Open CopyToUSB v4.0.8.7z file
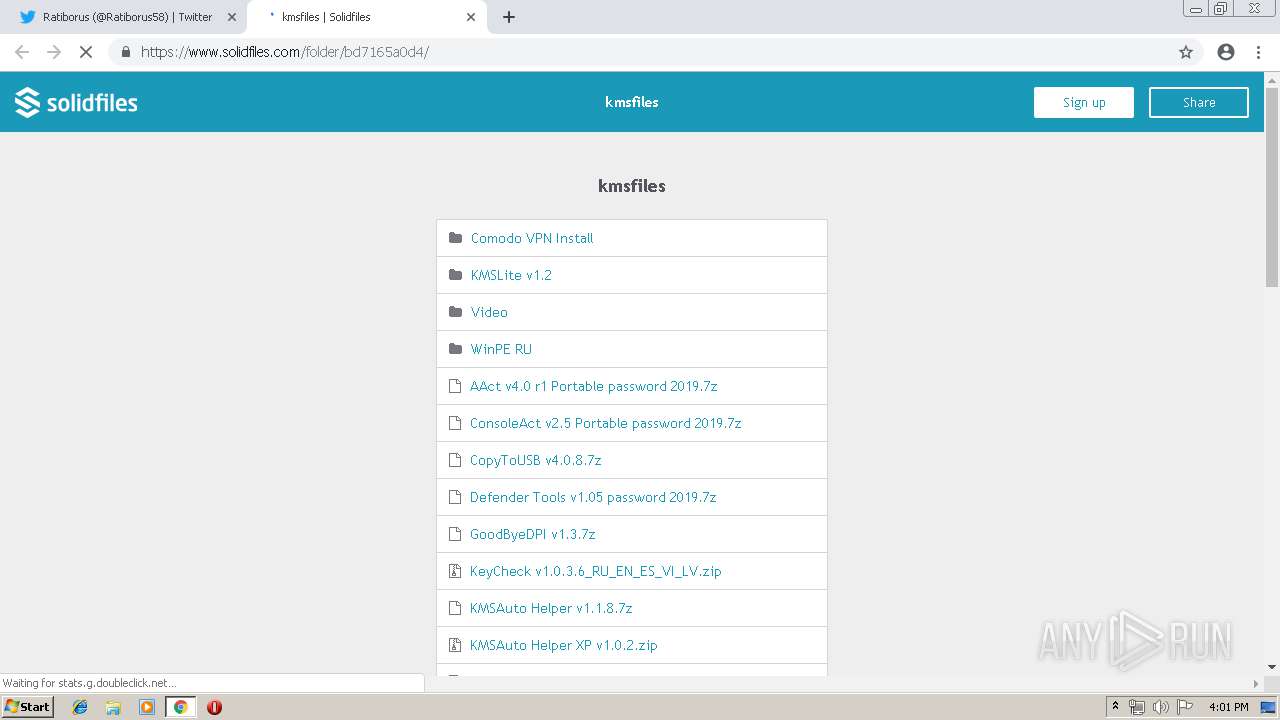This screenshot has width=1280, height=720. (536, 460)
